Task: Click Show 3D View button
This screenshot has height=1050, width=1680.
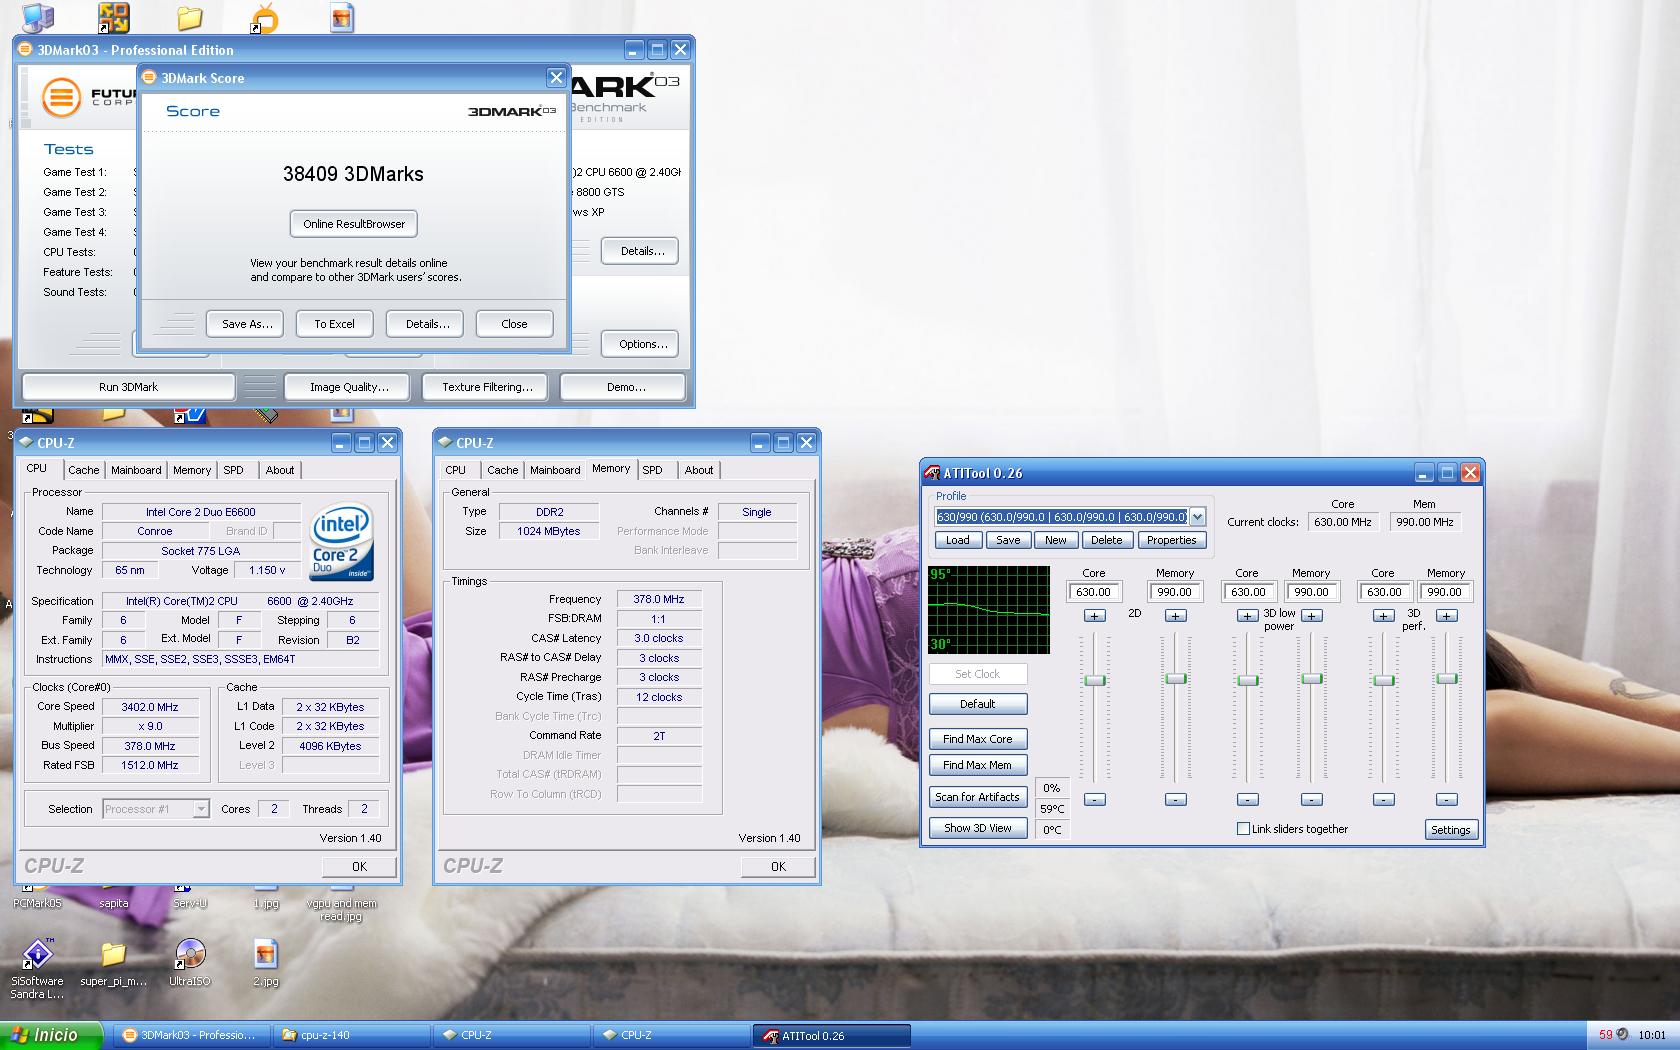Action: pos(978,828)
